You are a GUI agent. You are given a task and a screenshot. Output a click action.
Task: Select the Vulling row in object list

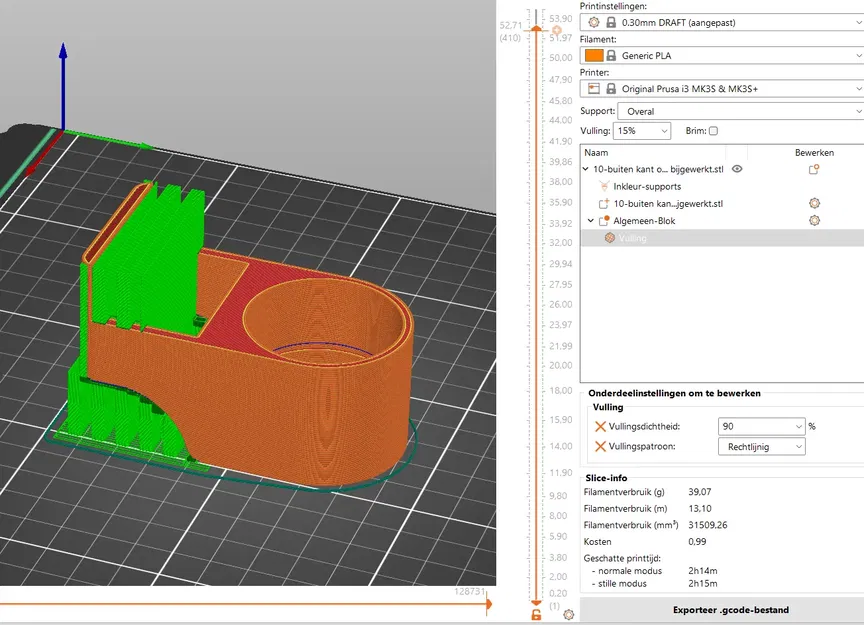(x=722, y=238)
